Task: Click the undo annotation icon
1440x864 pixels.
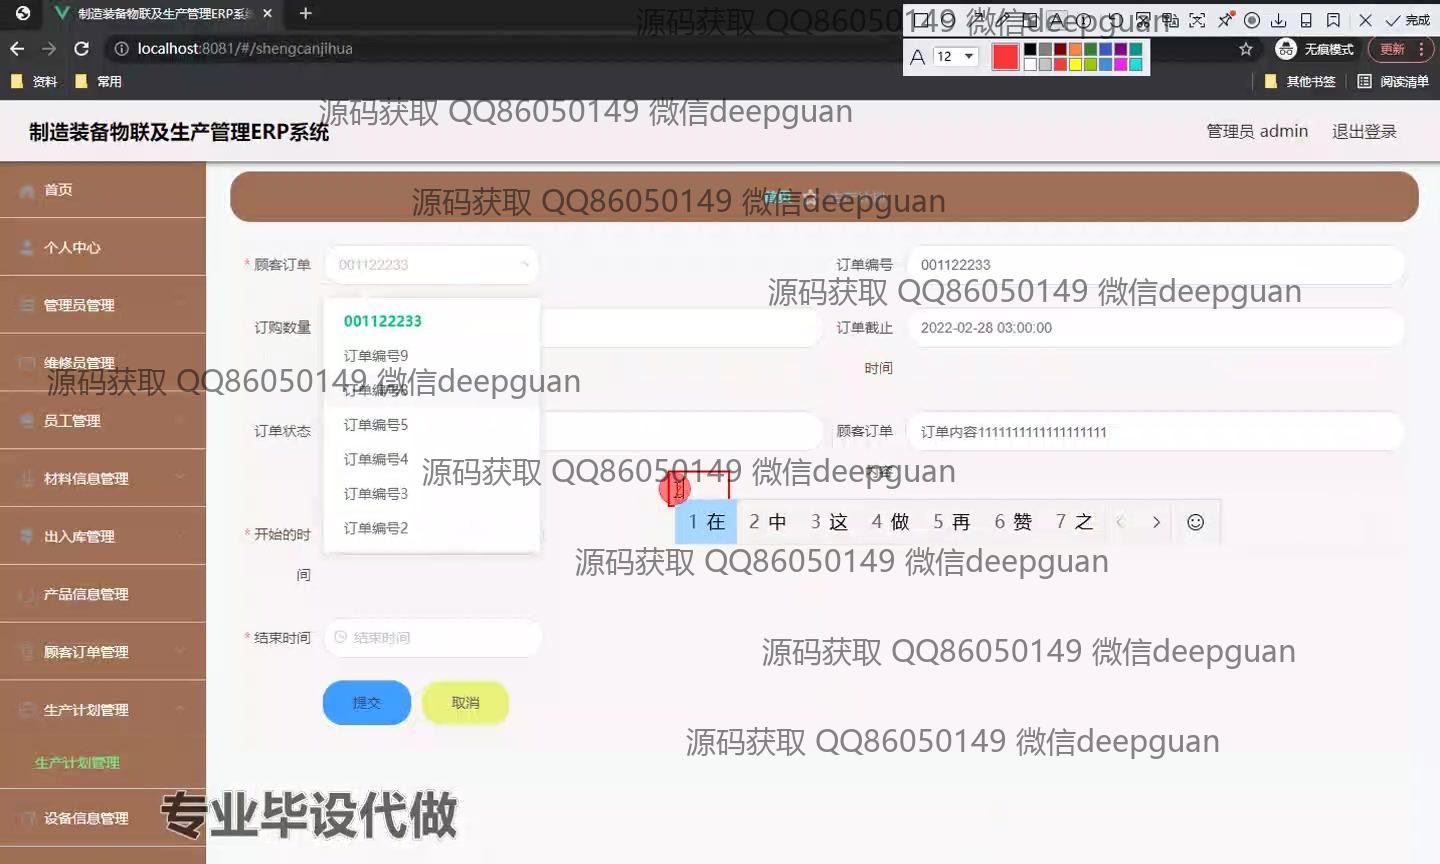Action: (1115, 20)
